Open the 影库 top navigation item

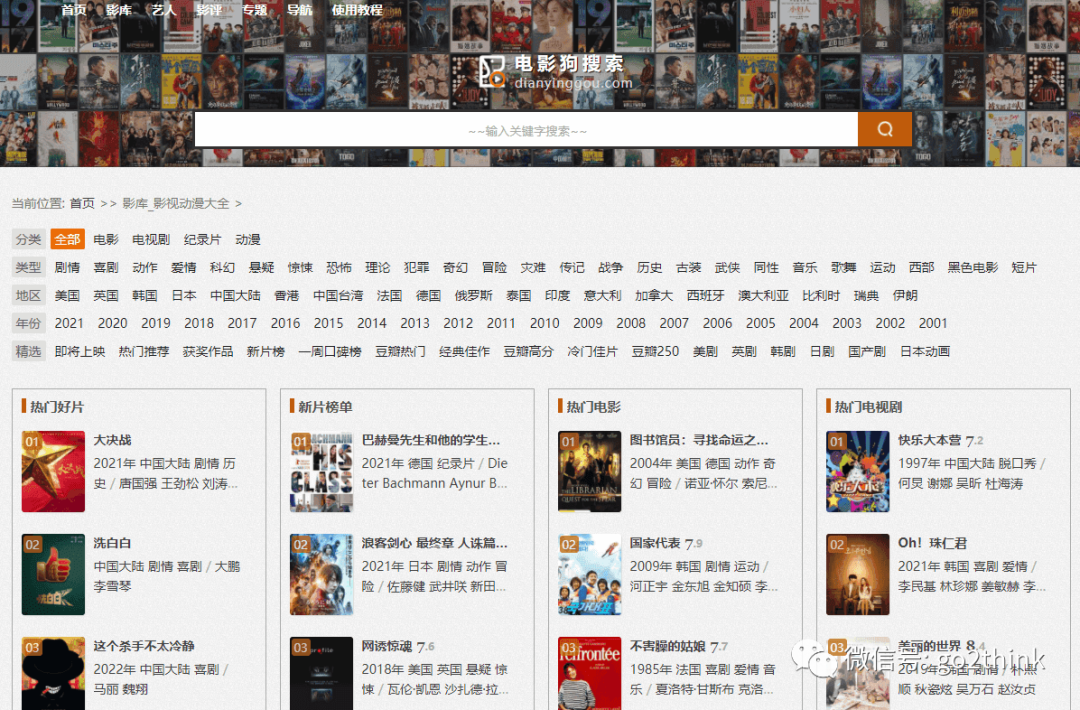tap(119, 10)
